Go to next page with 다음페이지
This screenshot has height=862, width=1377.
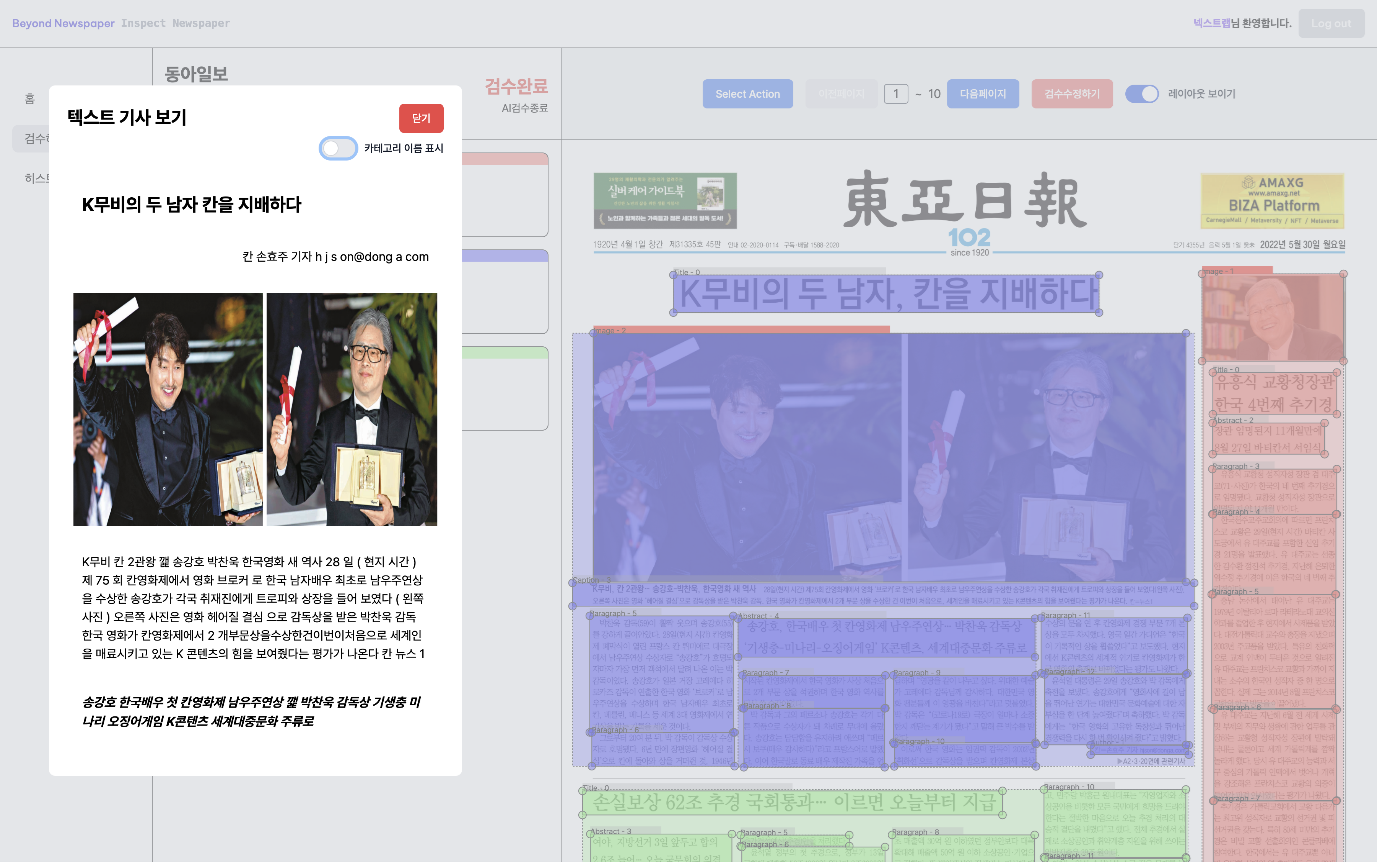point(983,94)
